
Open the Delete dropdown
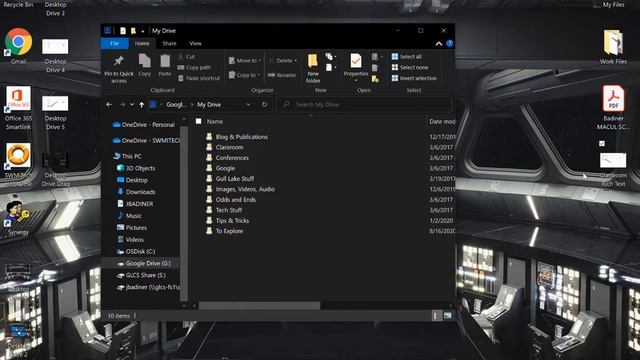coord(283,60)
